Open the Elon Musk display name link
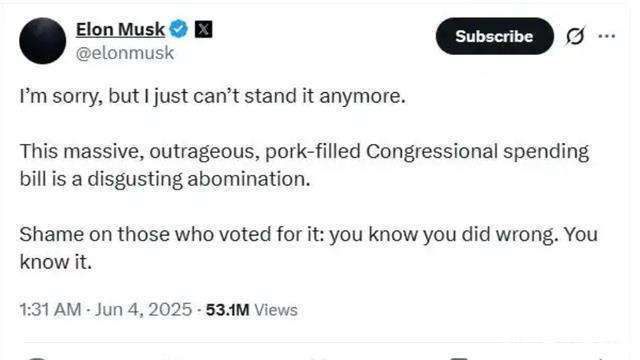The image size is (640, 360). click(120, 29)
